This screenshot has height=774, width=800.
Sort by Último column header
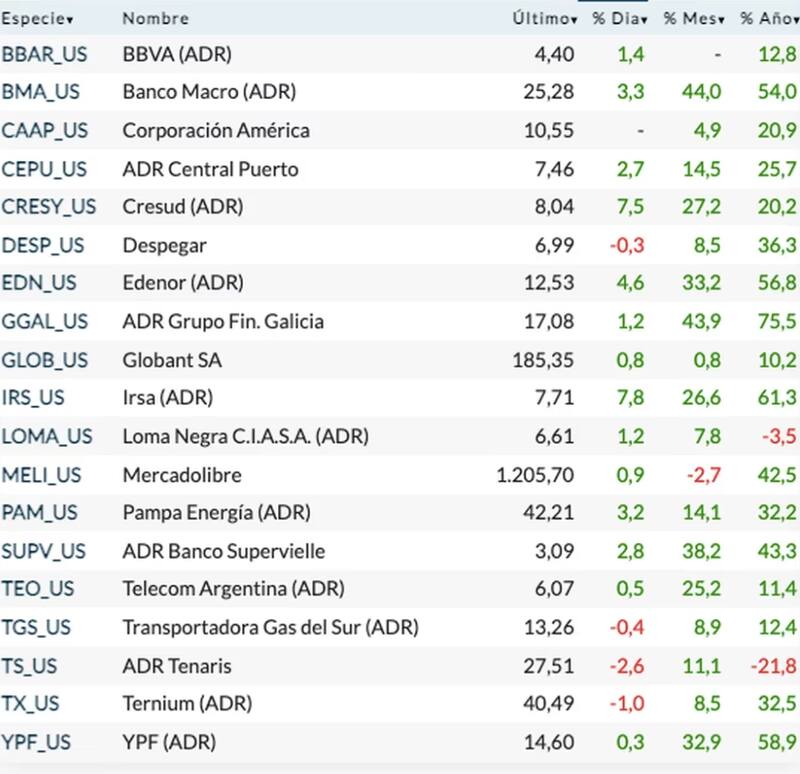[545, 18]
